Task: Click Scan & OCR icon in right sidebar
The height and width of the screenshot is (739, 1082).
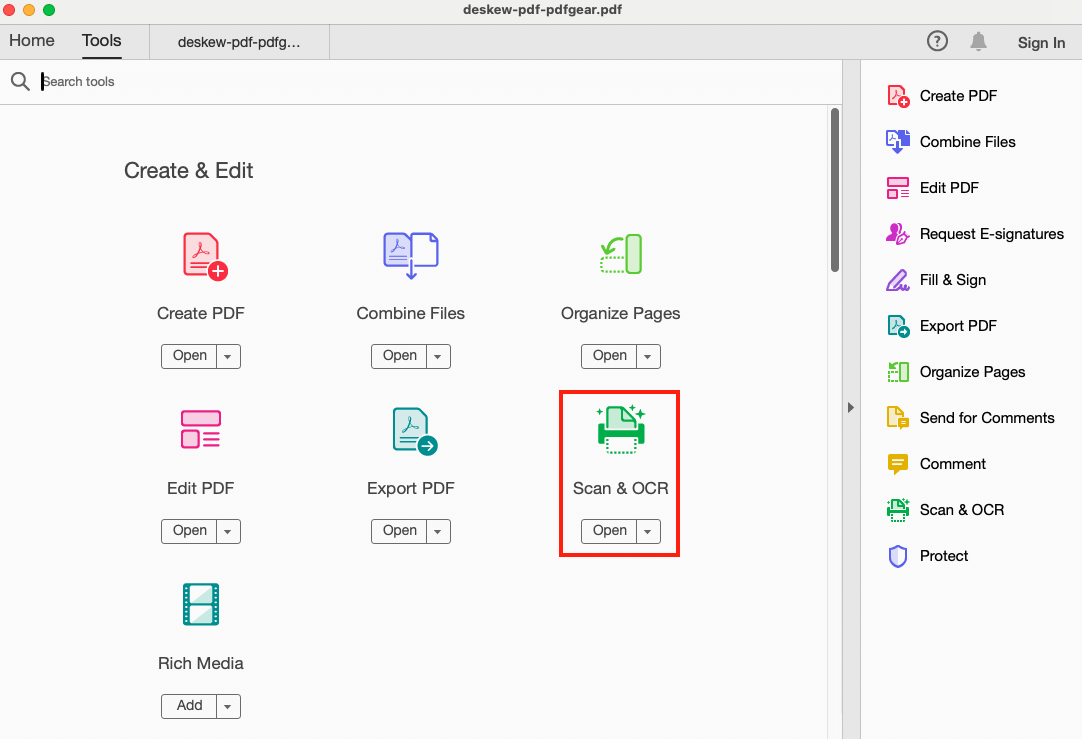Action: (x=898, y=510)
